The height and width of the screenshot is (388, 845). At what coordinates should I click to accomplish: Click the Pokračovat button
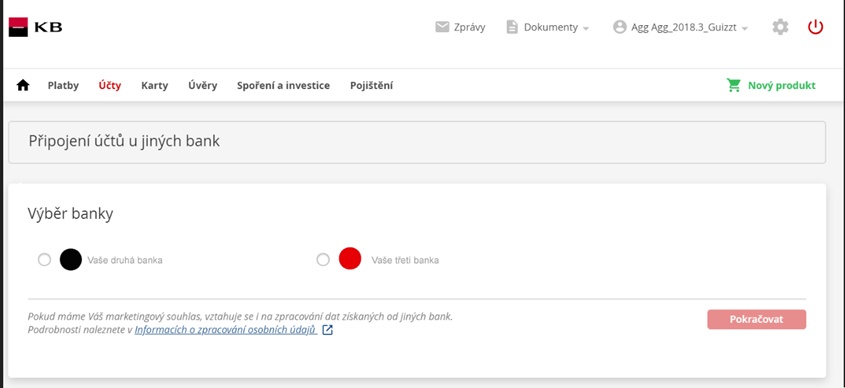tap(757, 319)
